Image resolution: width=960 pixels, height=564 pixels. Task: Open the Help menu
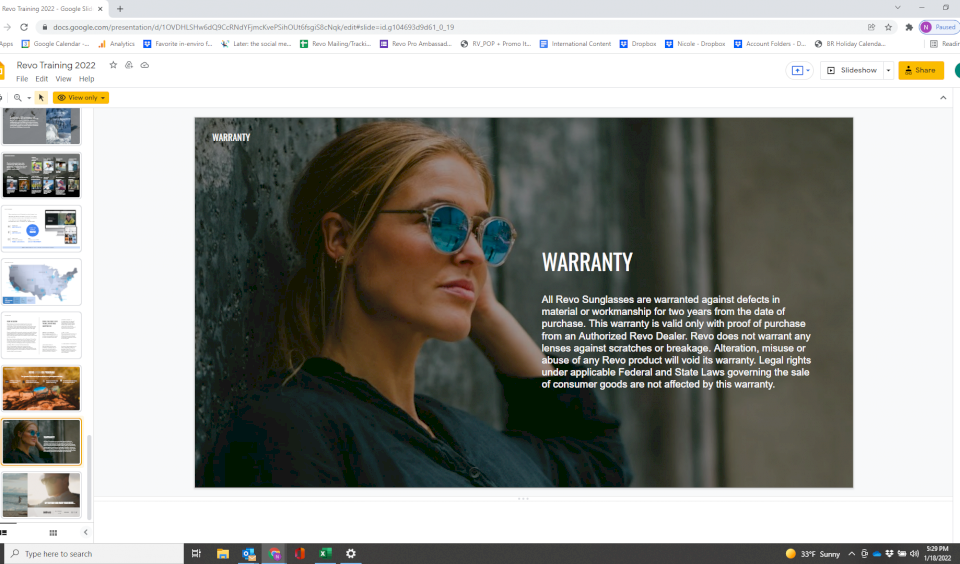87,79
